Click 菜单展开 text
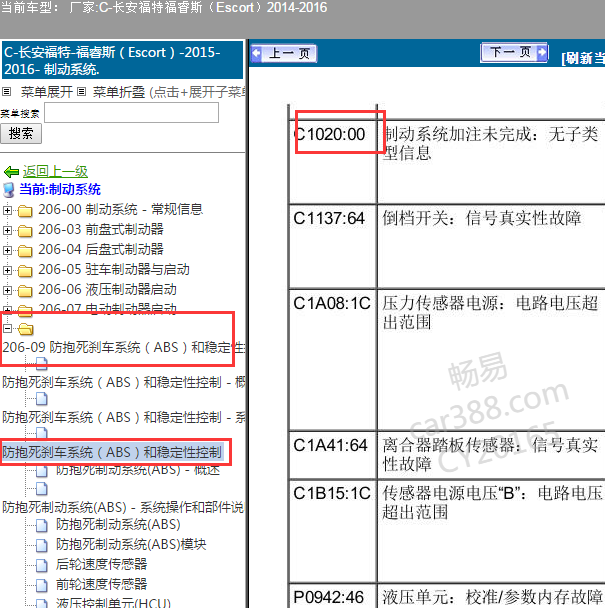The image size is (605, 608). tap(47, 92)
